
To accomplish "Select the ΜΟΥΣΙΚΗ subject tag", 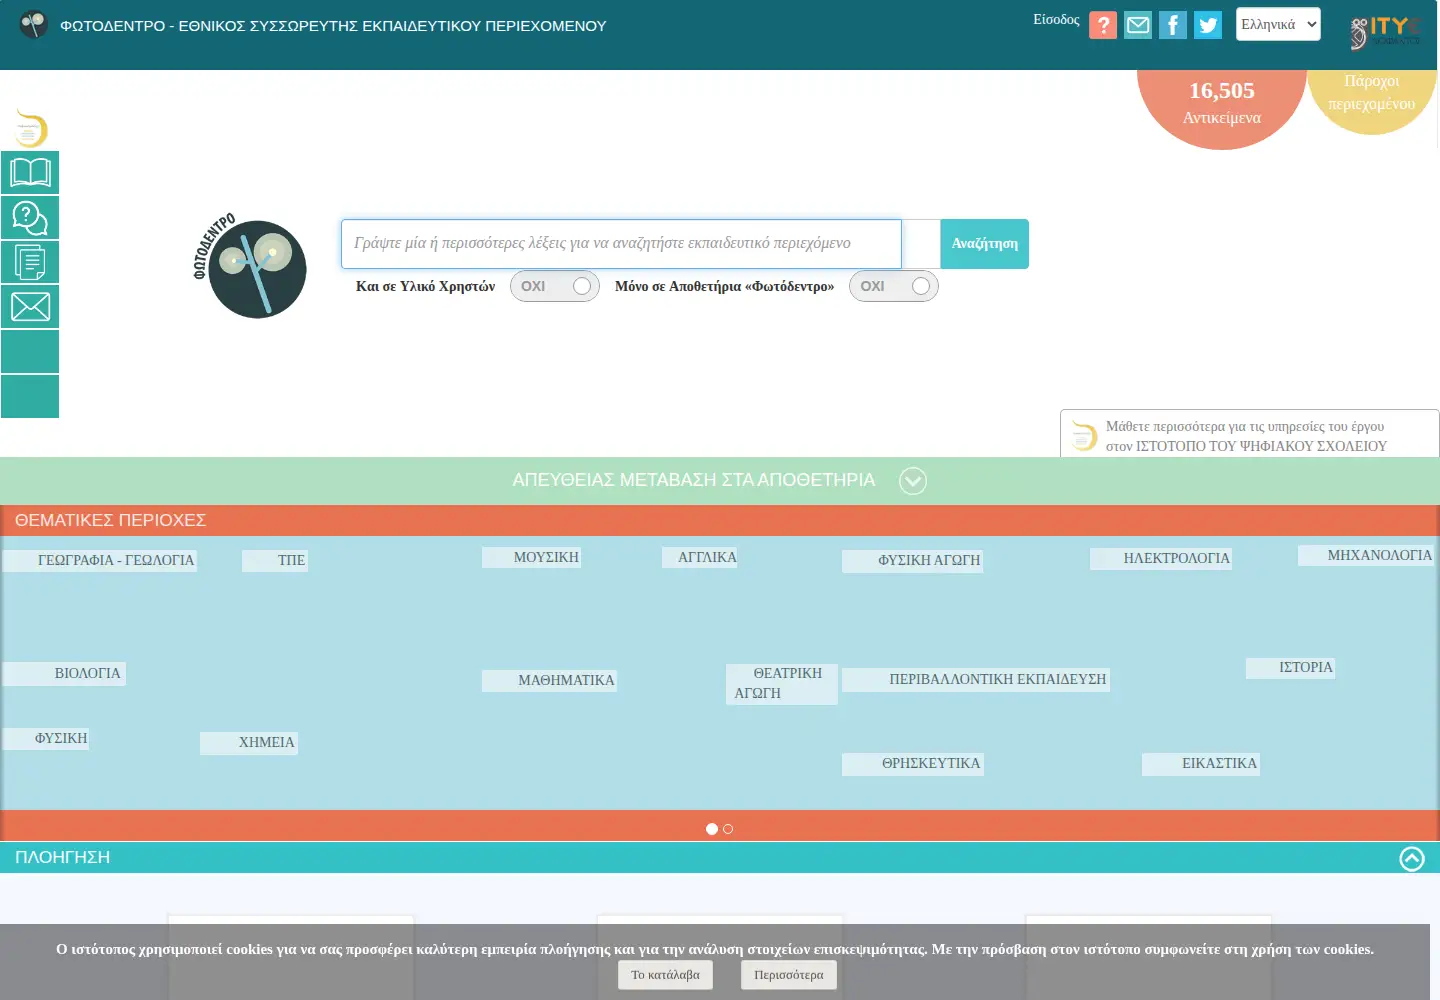I will coord(531,557).
